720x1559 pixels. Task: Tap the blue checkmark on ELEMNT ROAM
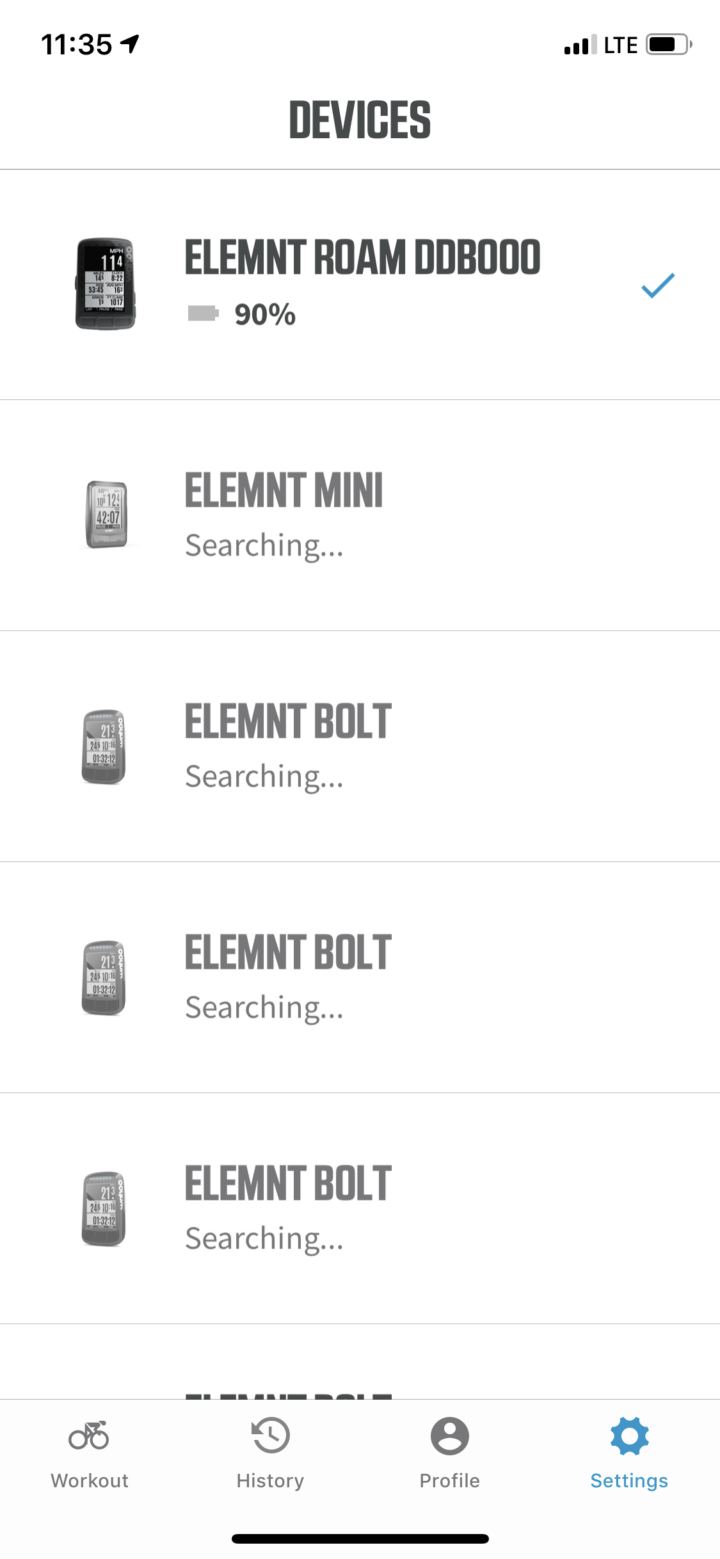coord(658,286)
